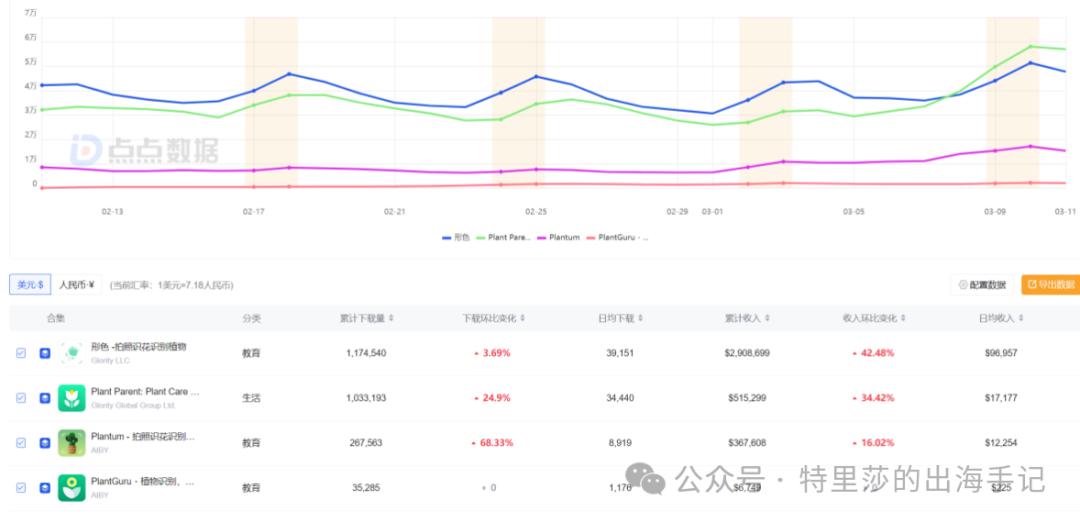Click 267,563 cumulative downloads cell
Image resolution: width=1080 pixels, height=522 pixels.
[x=366, y=443]
